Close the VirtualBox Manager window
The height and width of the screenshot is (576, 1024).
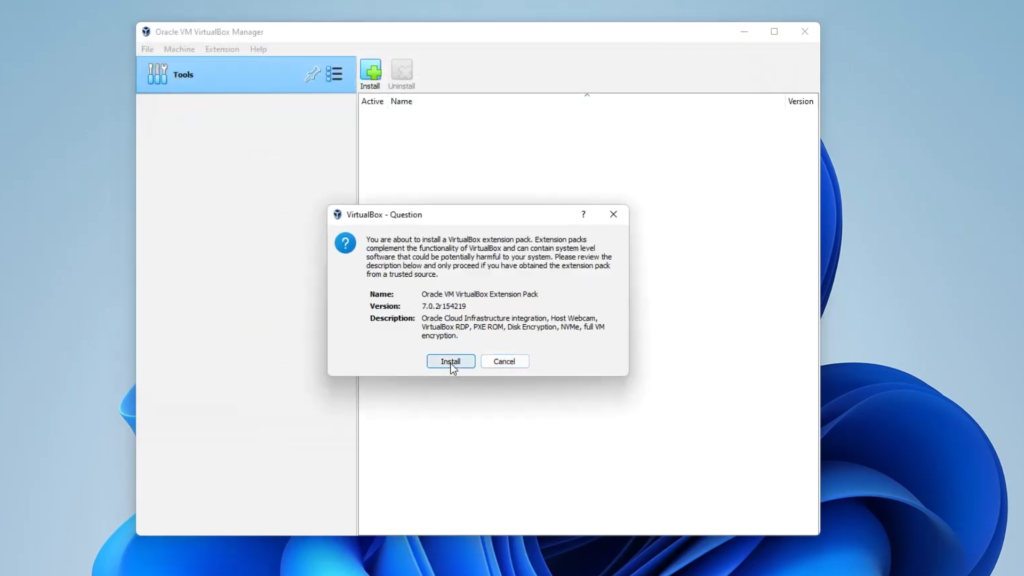(805, 31)
